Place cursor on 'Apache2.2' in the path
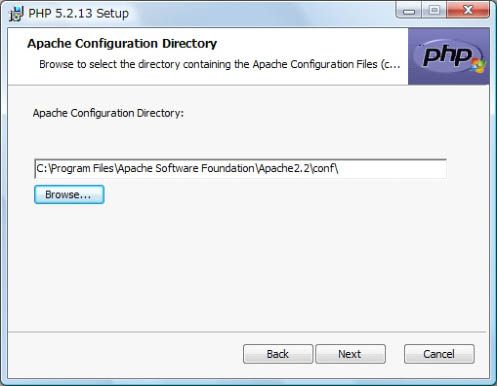 [x=284, y=168]
